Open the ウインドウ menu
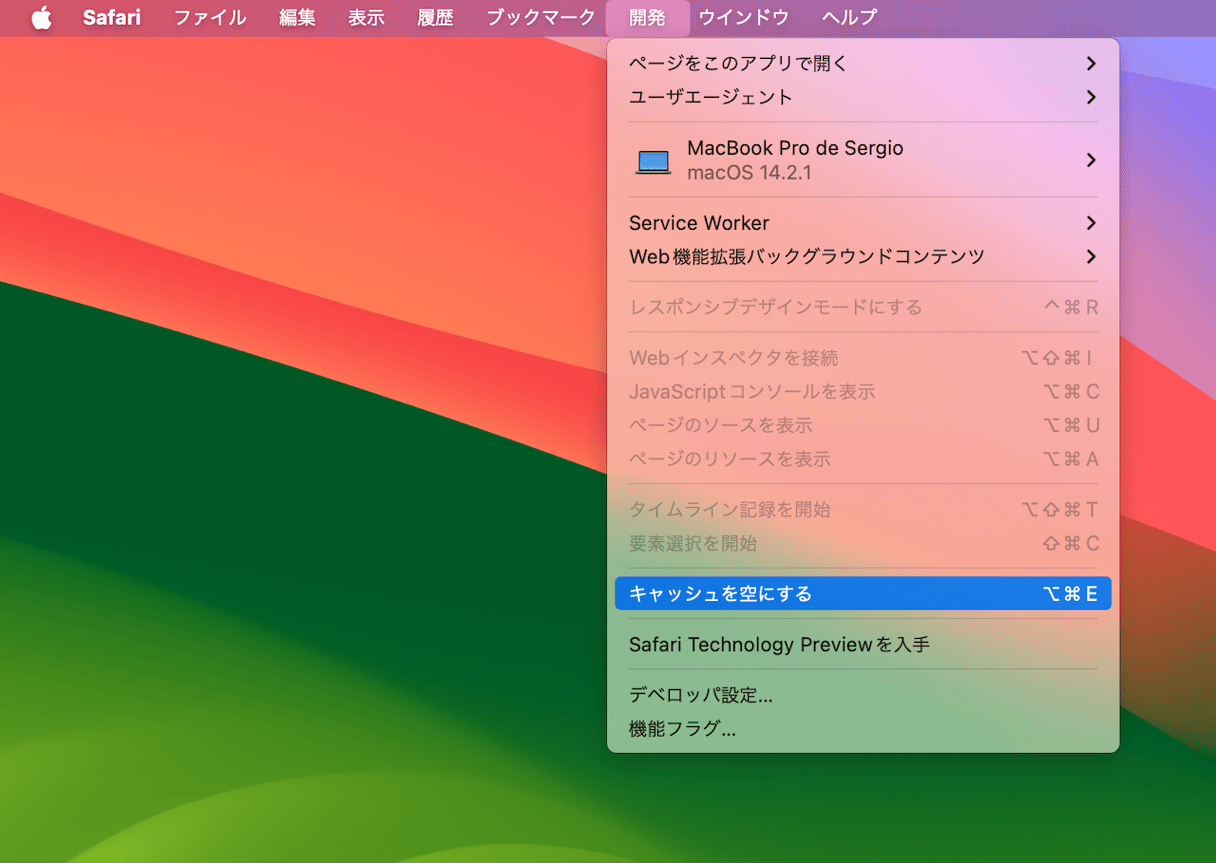 (x=743, y=18)
